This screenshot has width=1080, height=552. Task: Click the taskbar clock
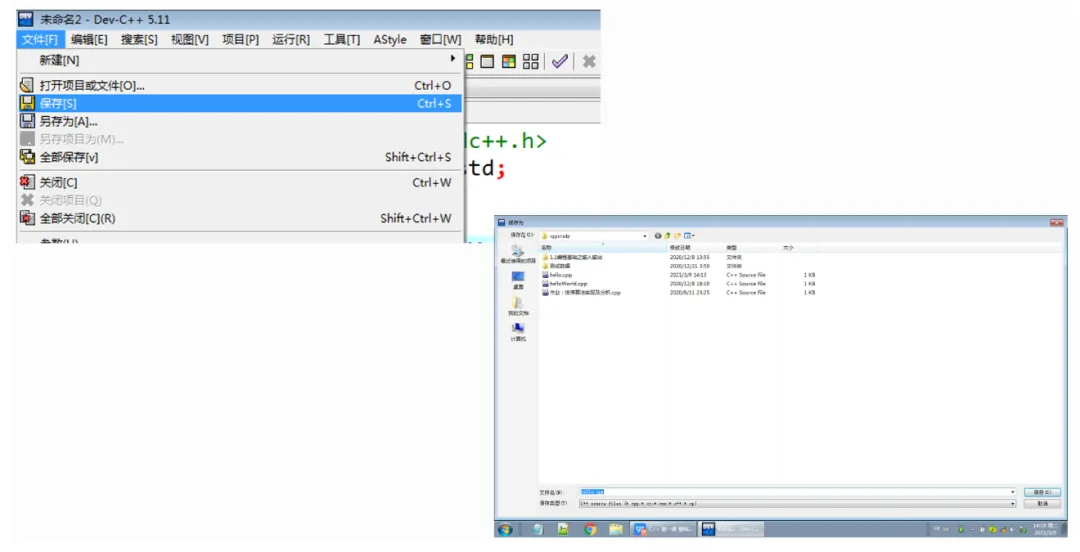(1044, 529)
